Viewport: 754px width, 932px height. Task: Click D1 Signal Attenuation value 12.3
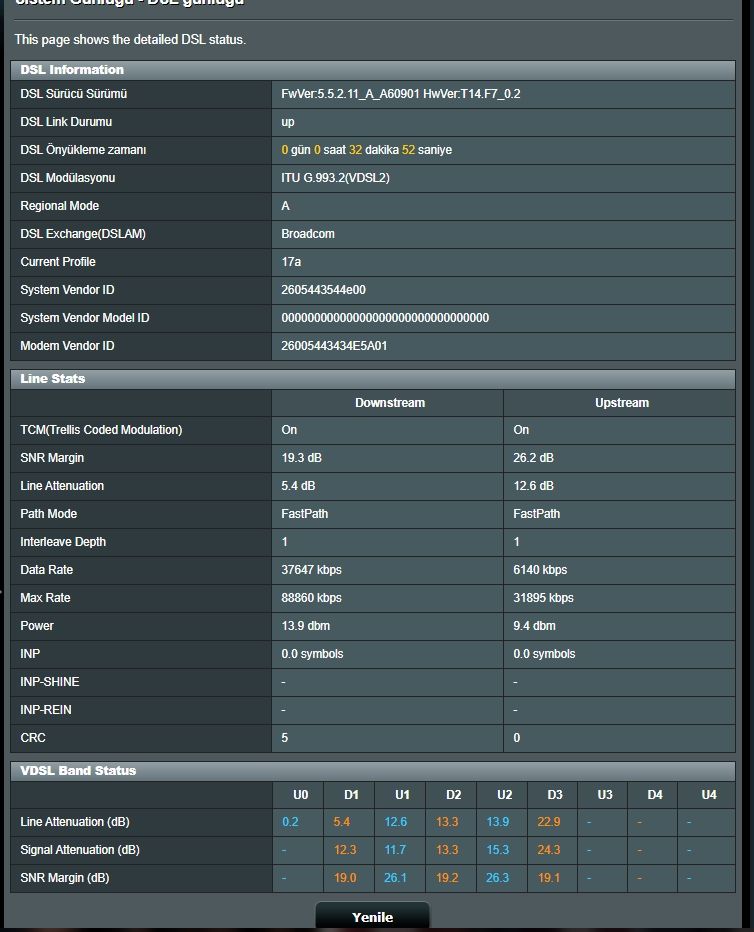click(345, 849)
